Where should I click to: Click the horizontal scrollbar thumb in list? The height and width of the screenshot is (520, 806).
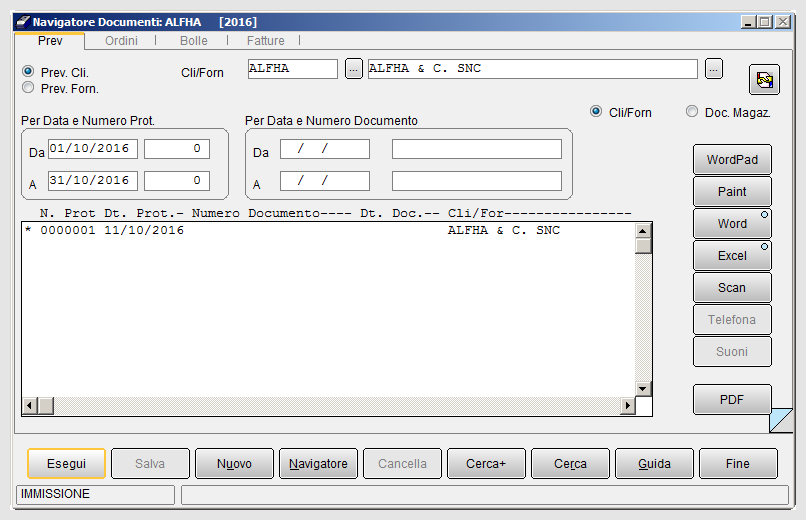click(x=46, y=406)
